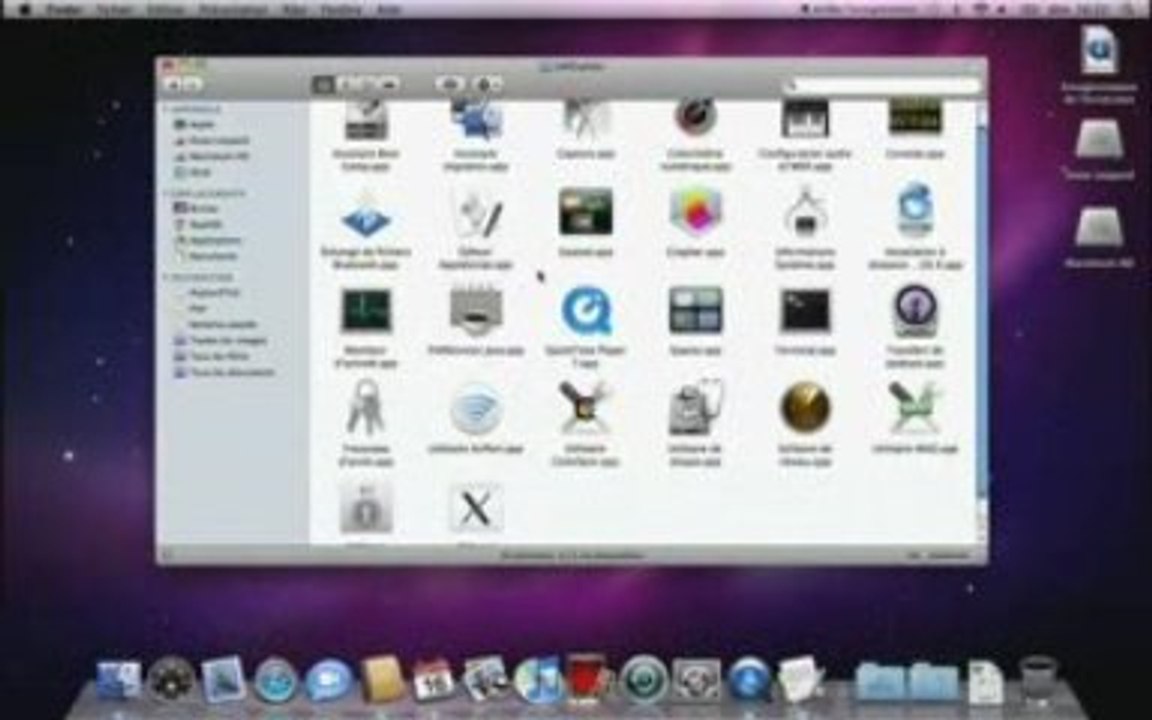Launch QuickTime Player 7 from the folder
Viewport: 1152px width, 720px height.
pos(586,311)
